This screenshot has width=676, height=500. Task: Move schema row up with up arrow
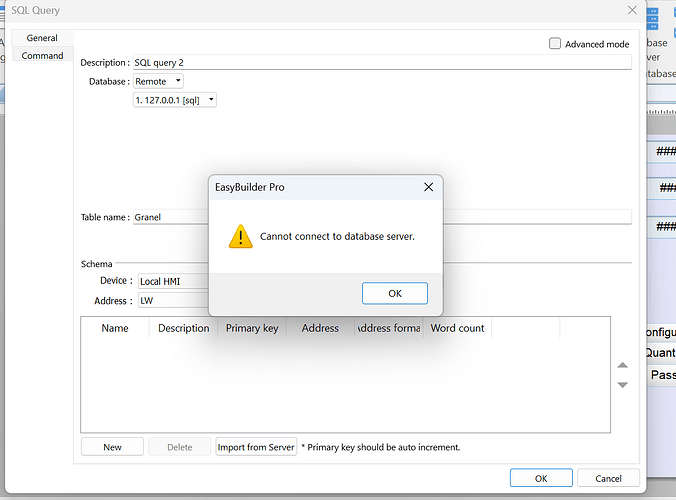pos(622,365)
